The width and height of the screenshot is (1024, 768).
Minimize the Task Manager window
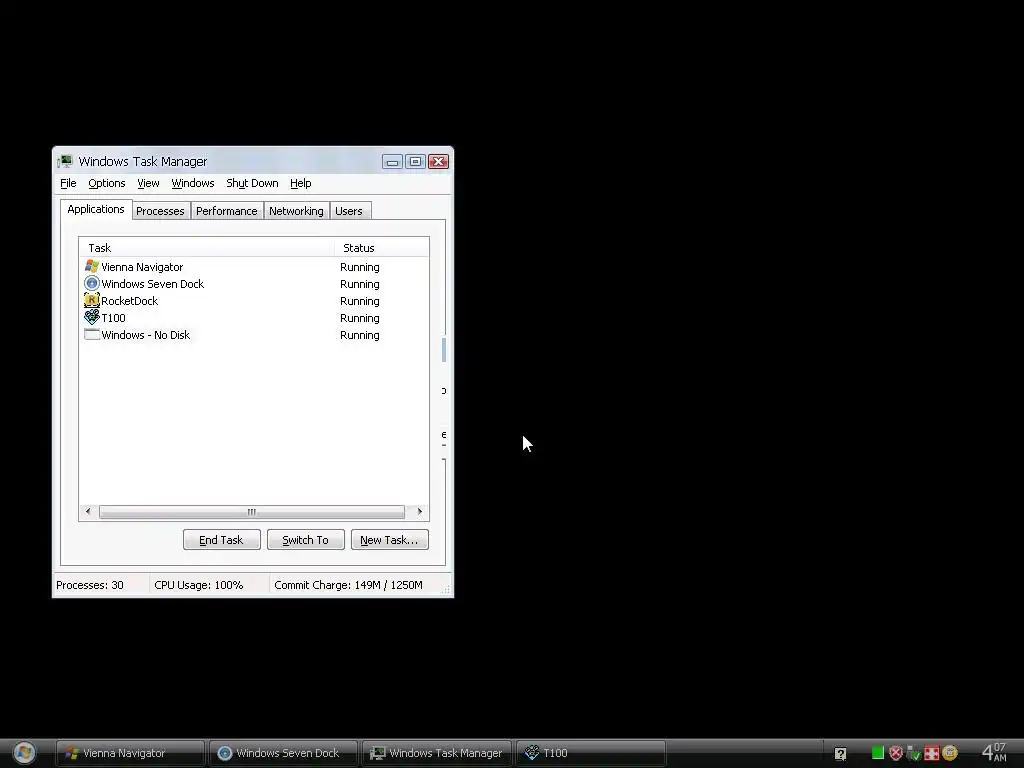pos(392,161)
